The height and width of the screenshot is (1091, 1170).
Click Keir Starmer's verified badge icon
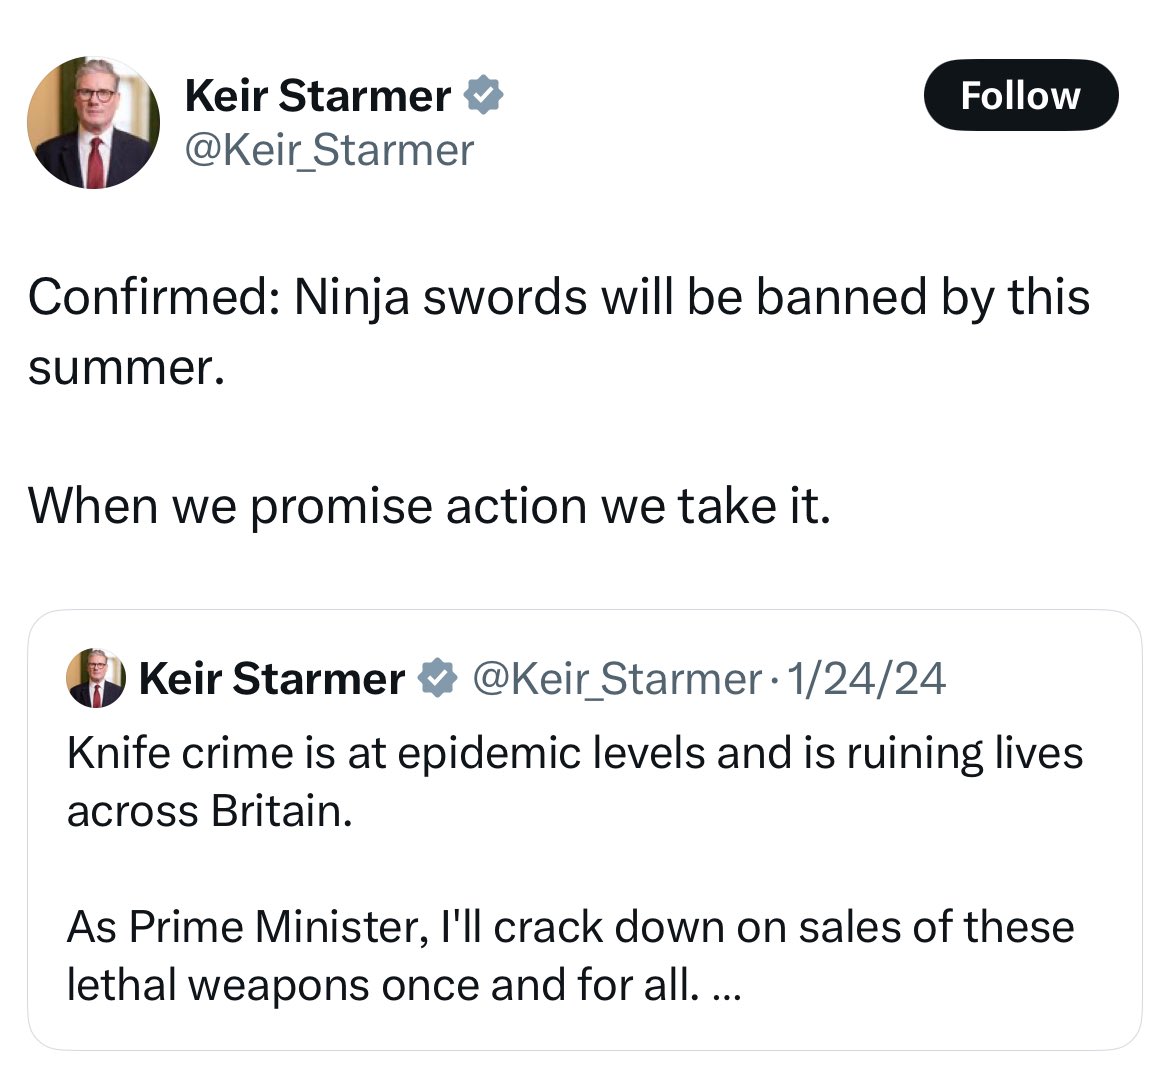pos(486,95)
